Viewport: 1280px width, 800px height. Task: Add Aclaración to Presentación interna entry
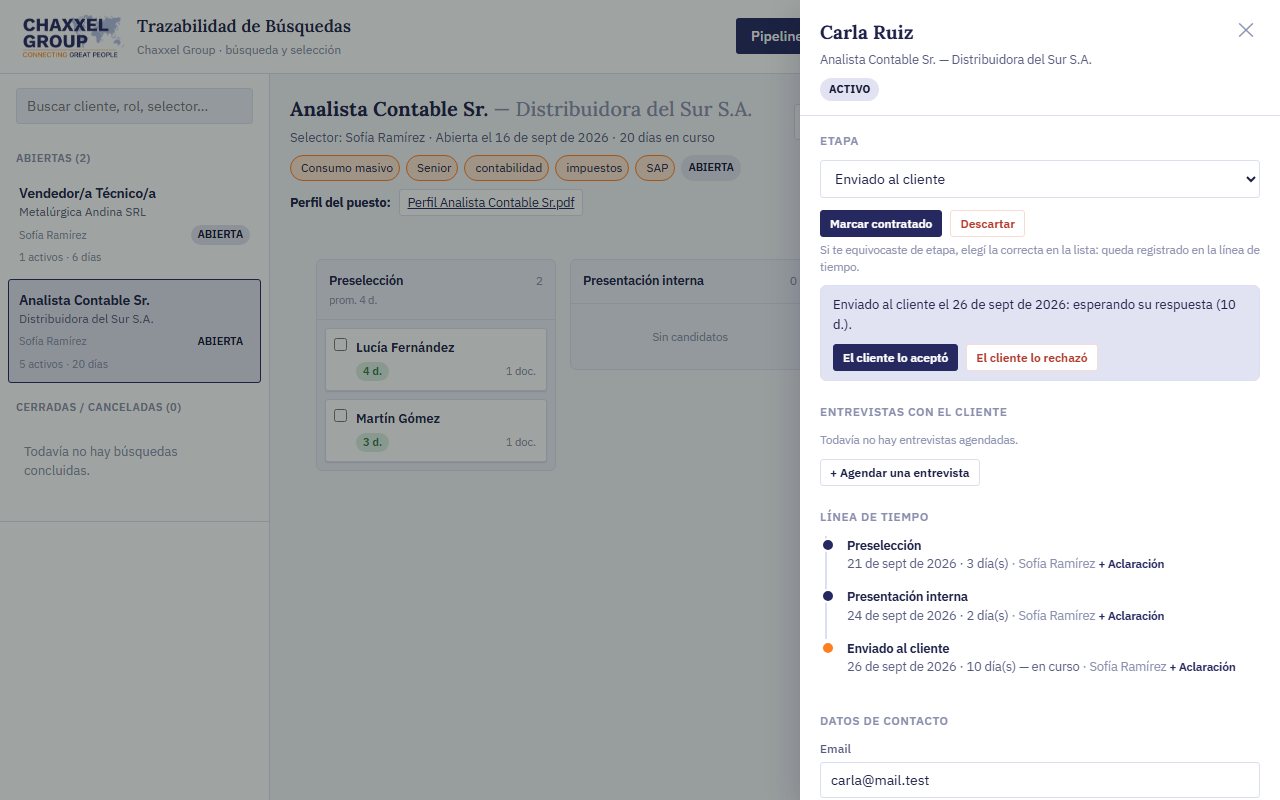[x=1131, y=616]
